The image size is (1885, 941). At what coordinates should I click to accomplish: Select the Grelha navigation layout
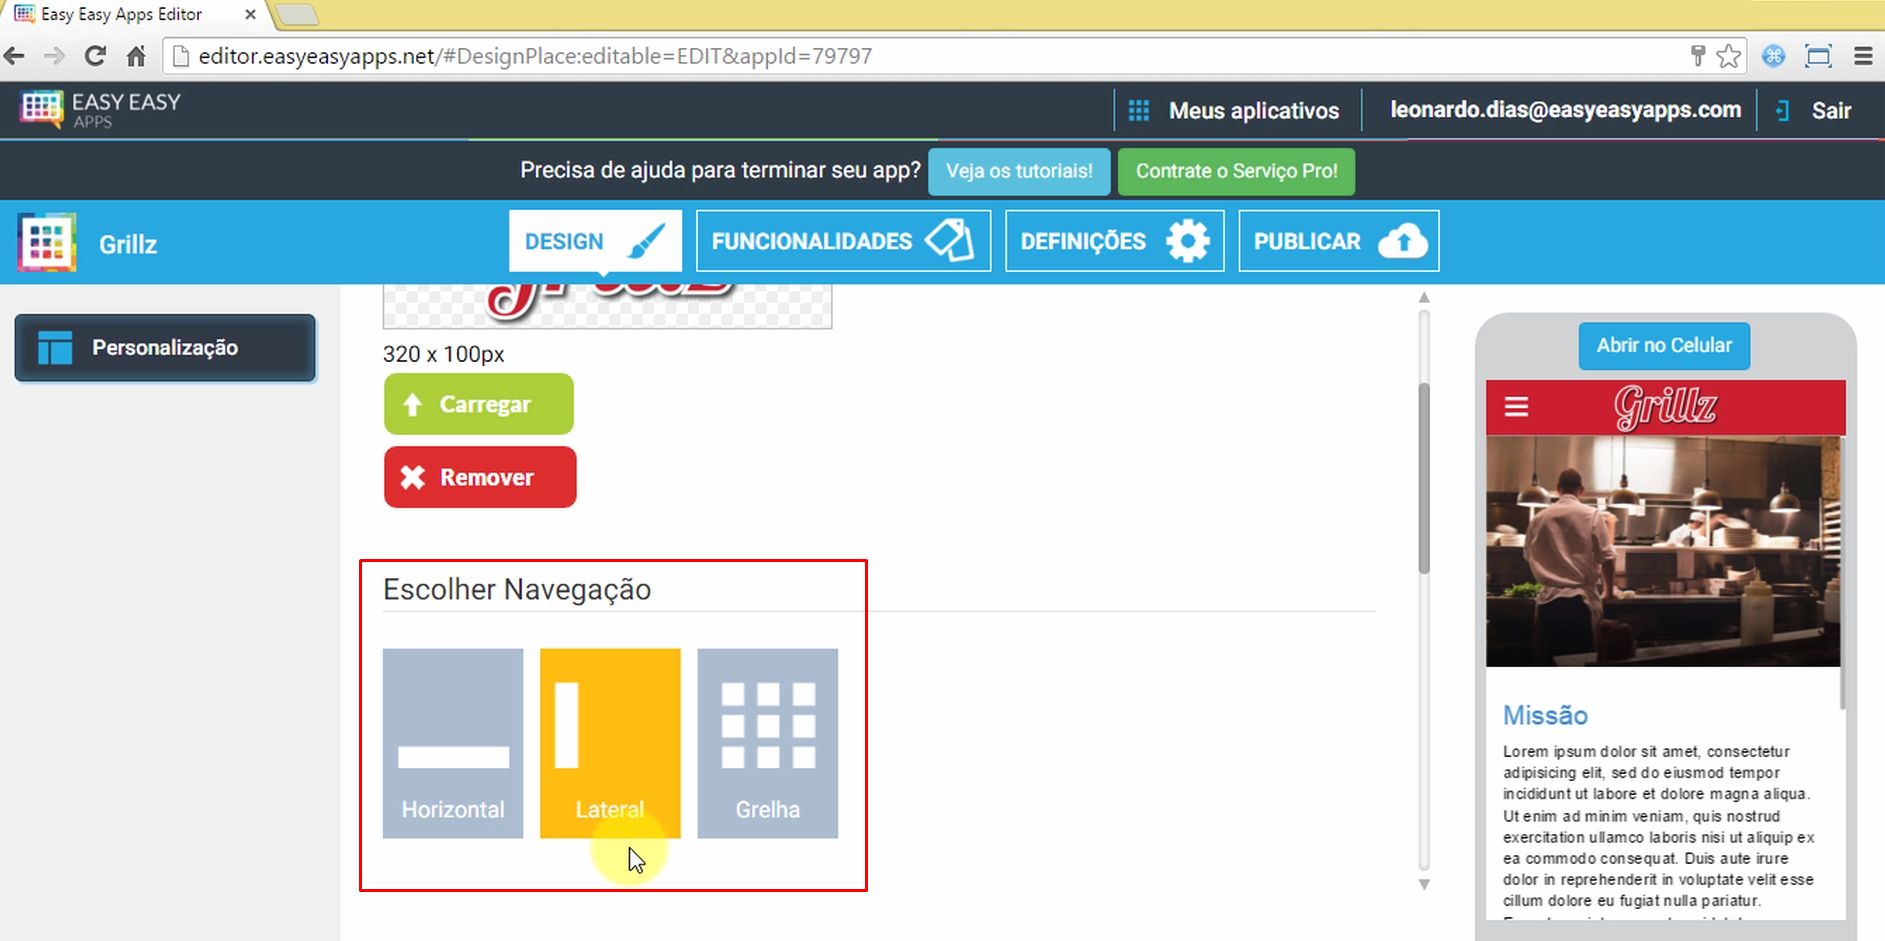click(767, 744)
